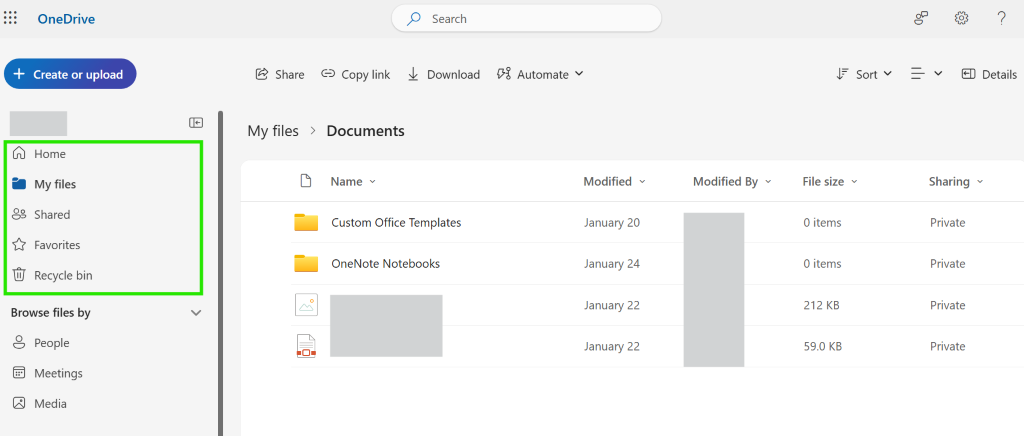Viewport: 1024px width, 436px height.
Task: Go to Favorites star item
Action: 56,245
